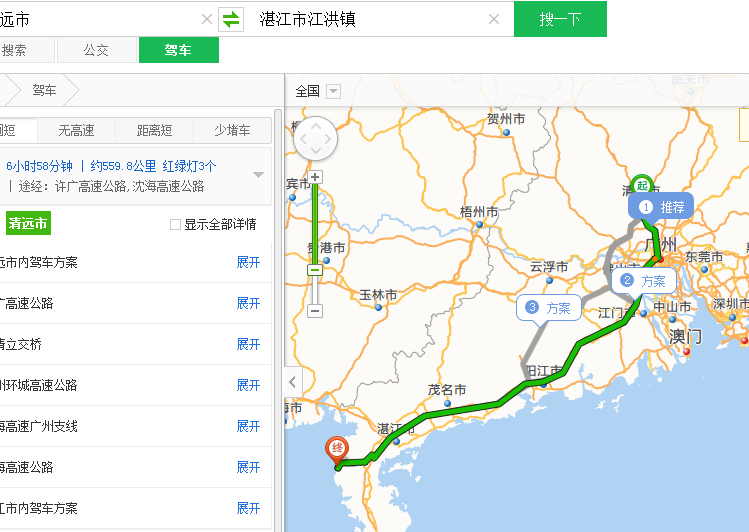This screenshot has width=749, height=532.
Task: Zoom in with the plus button
Action: point(315,177)
